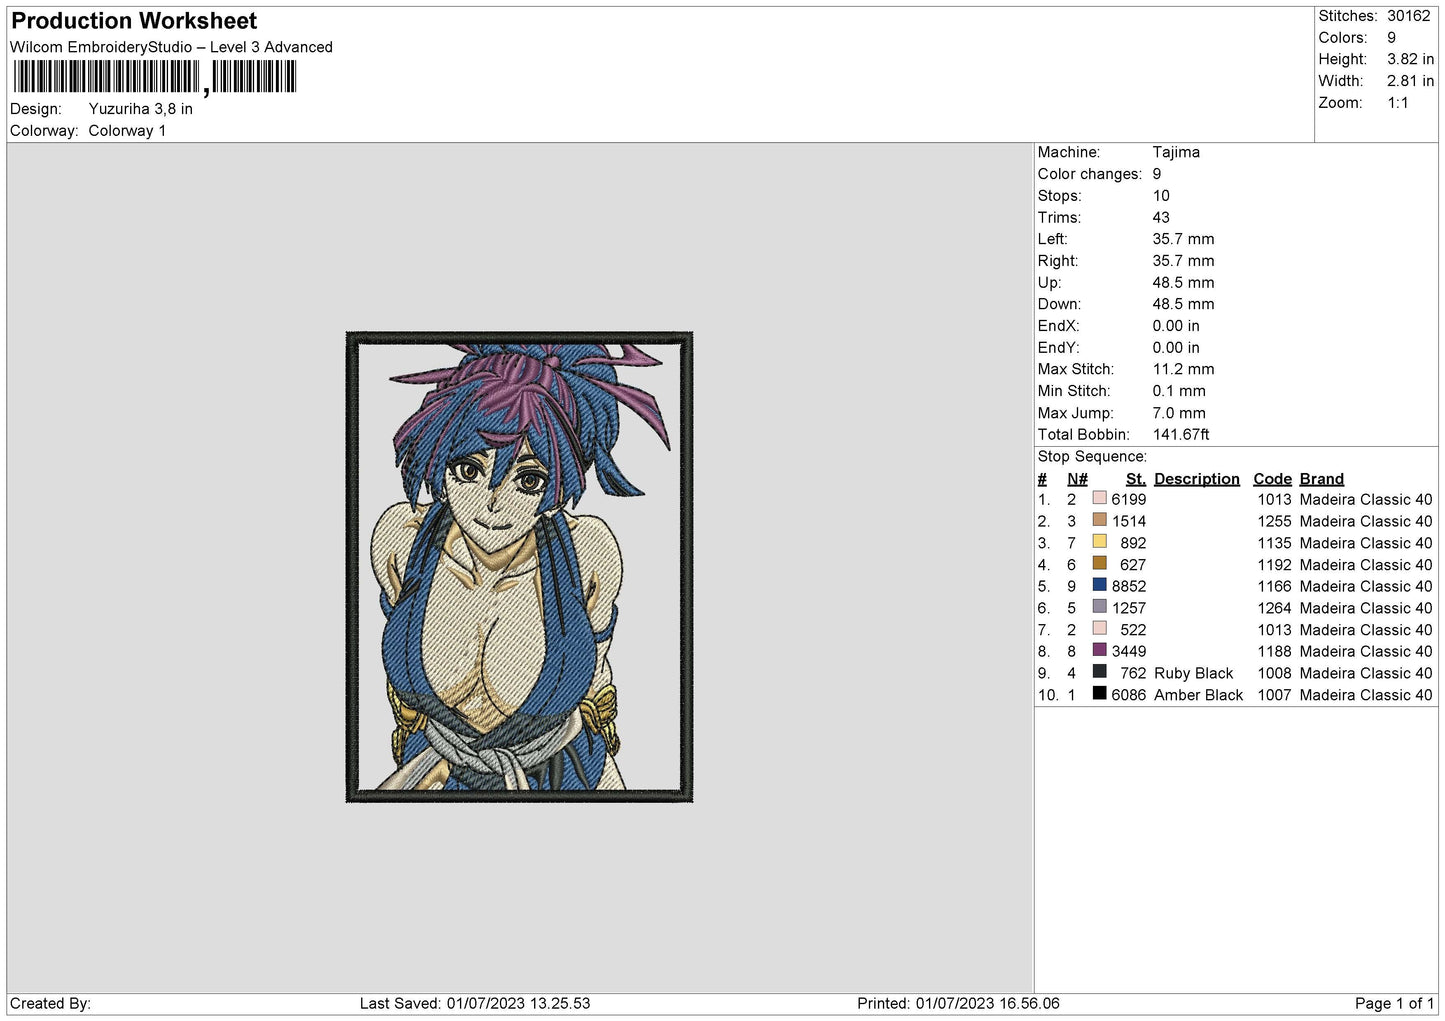Select thread code 1007
This screenshot has height=1021, width=1445.
1275,696
